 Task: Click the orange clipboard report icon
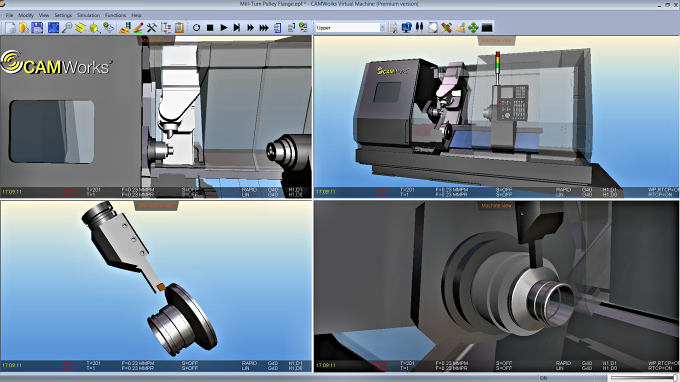[x=179, y=28]
